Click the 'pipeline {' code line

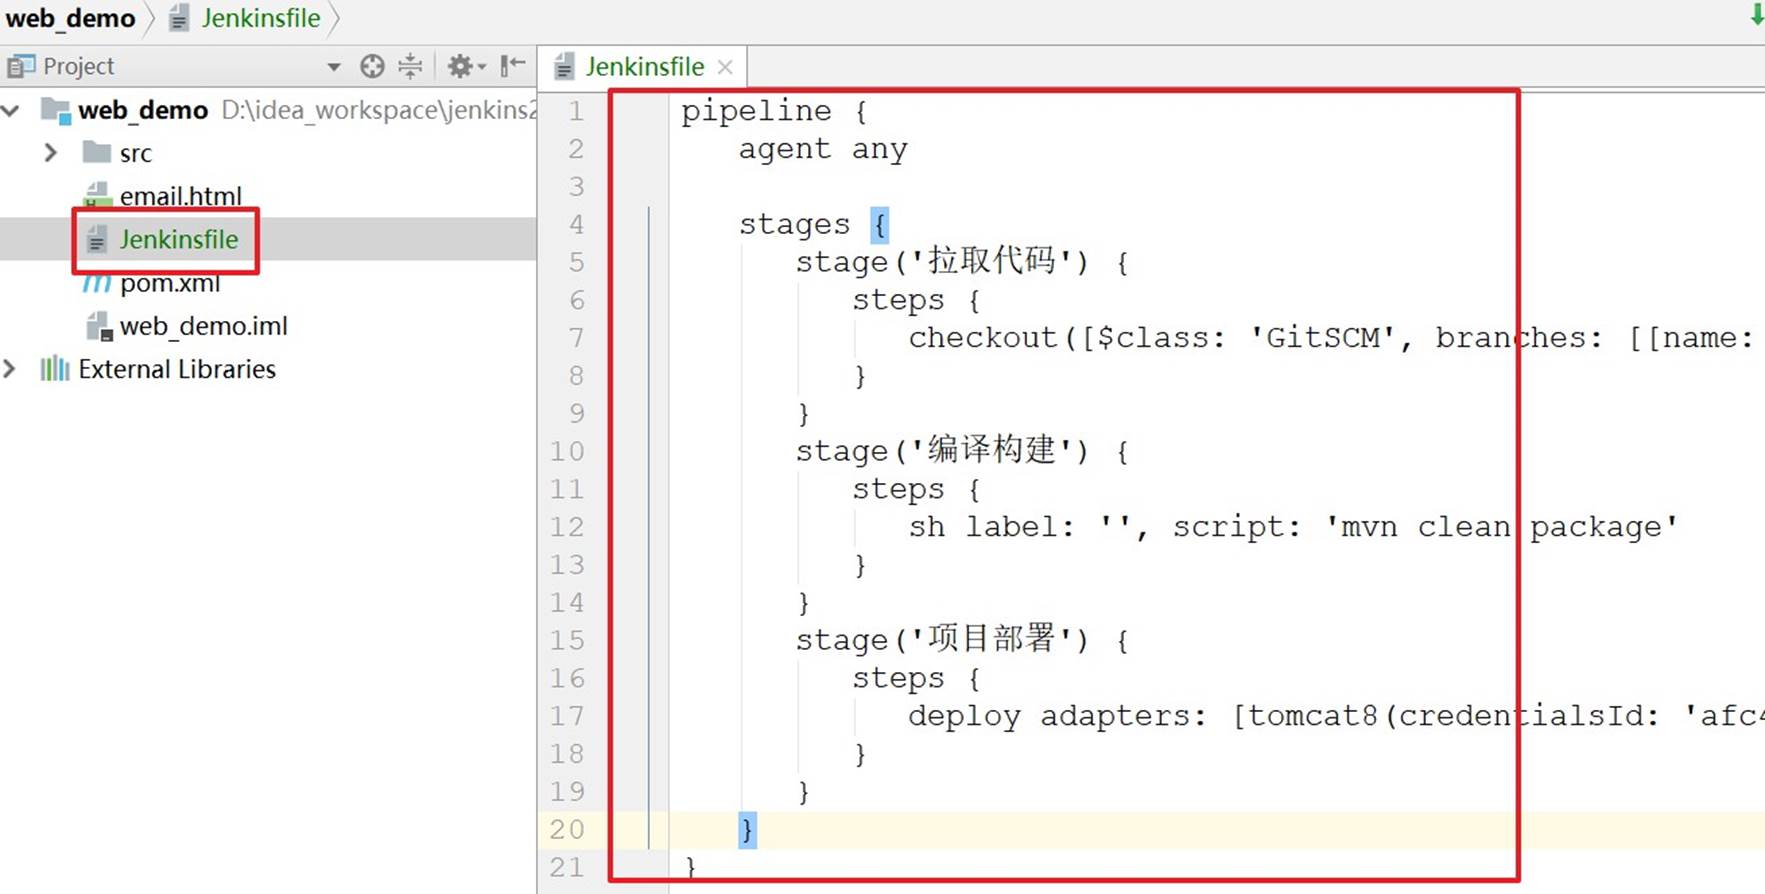(774, 111)
